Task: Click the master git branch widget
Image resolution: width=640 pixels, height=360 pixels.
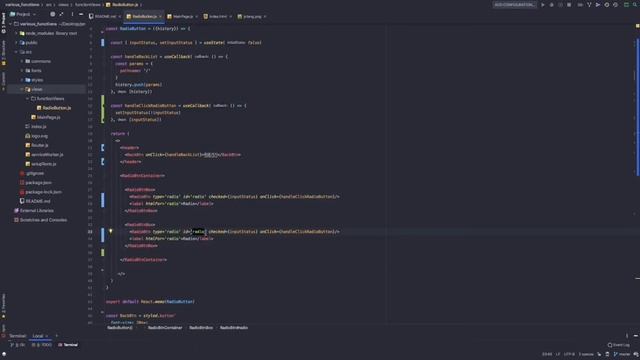Action: (622, 355)
